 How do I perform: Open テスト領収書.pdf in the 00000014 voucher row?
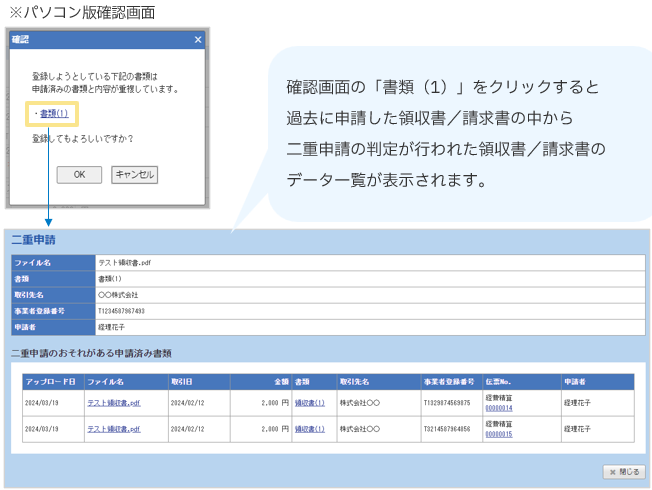(x=113, y=402)
